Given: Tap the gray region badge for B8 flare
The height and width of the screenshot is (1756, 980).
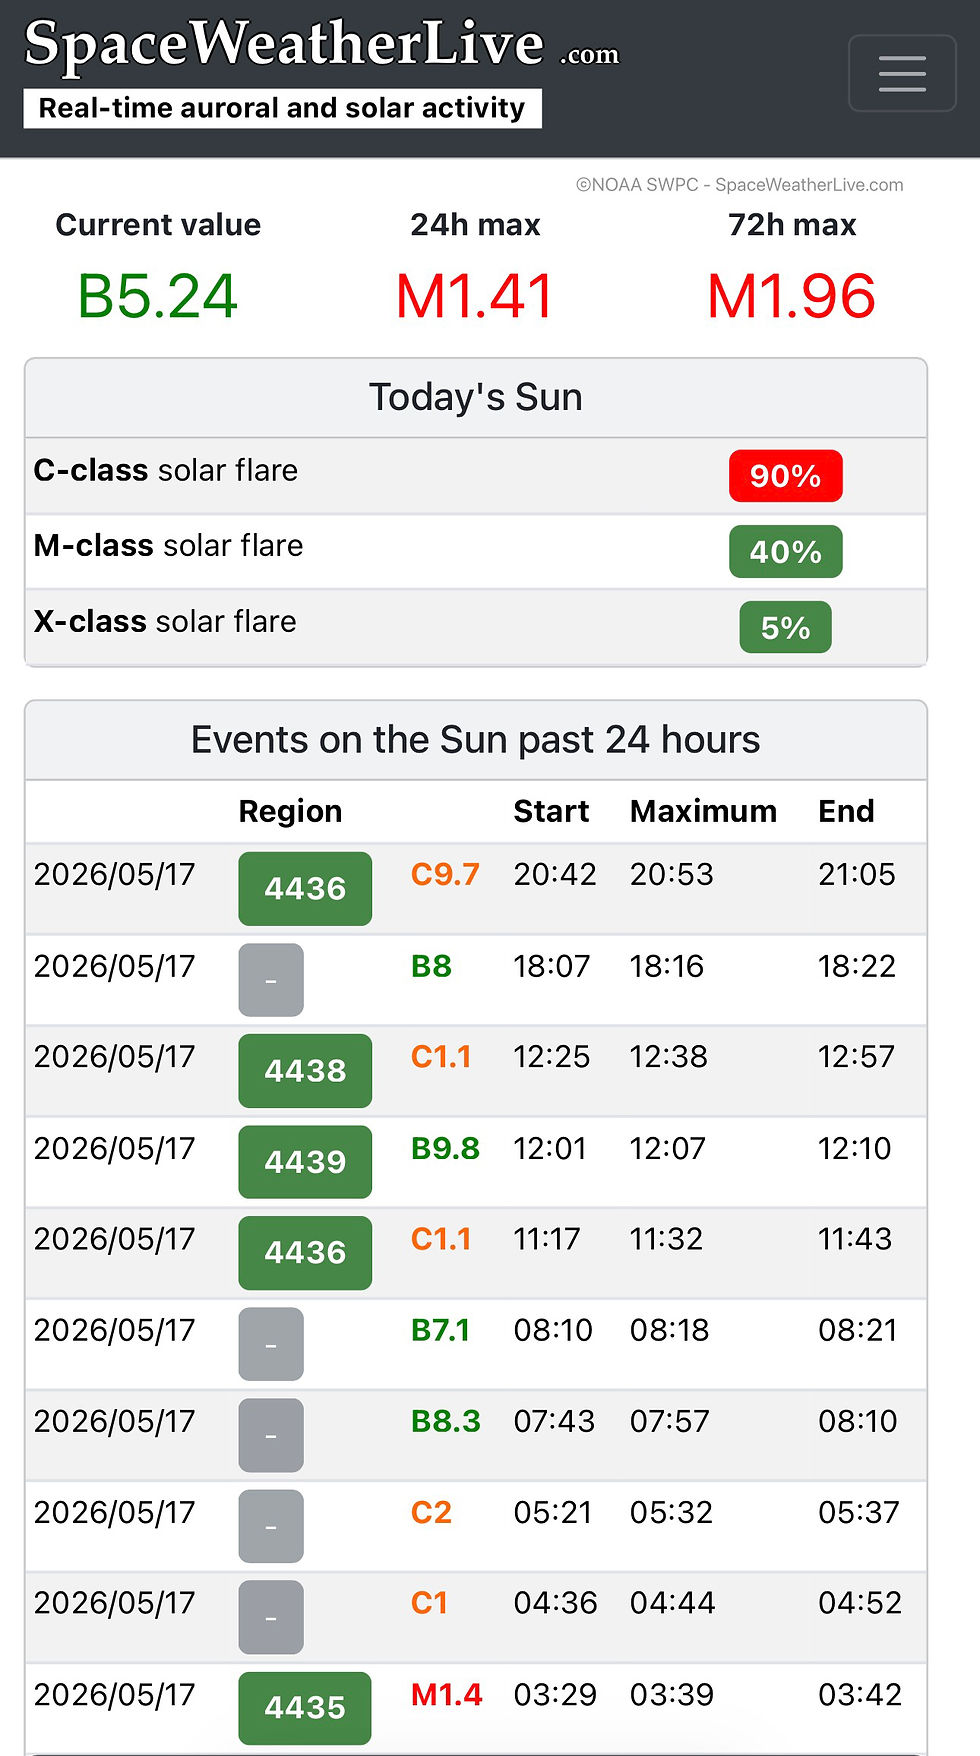Looking at the screenshot, I should [x=271, y=980].
